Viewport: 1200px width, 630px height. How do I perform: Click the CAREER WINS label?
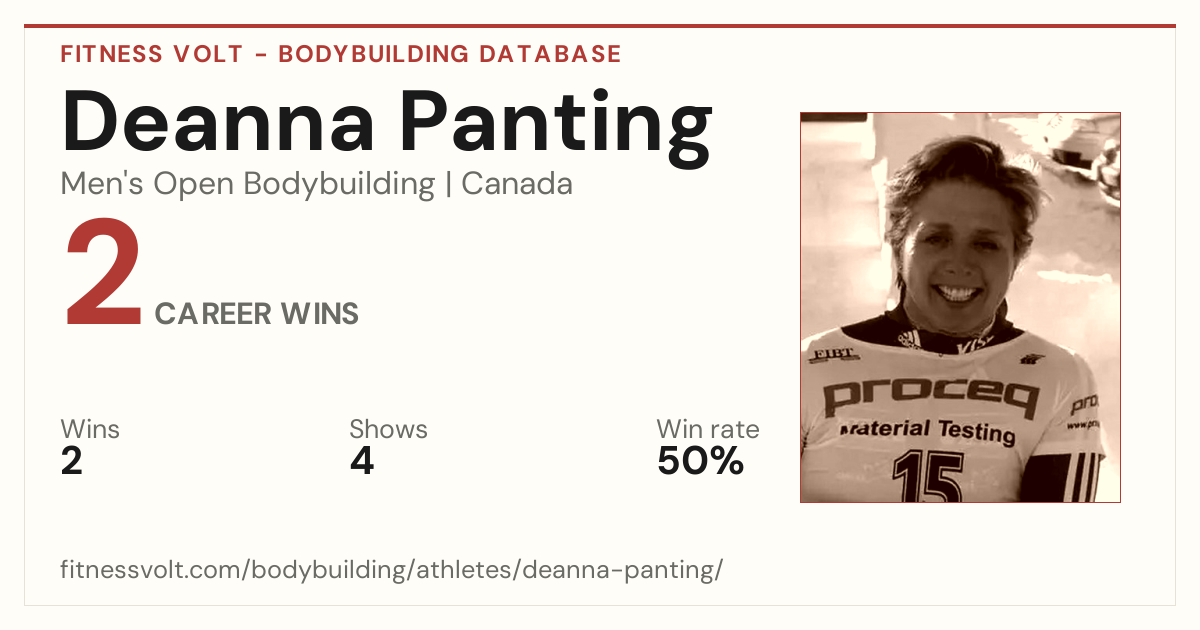pyautogui.click(x=257, y=314)
